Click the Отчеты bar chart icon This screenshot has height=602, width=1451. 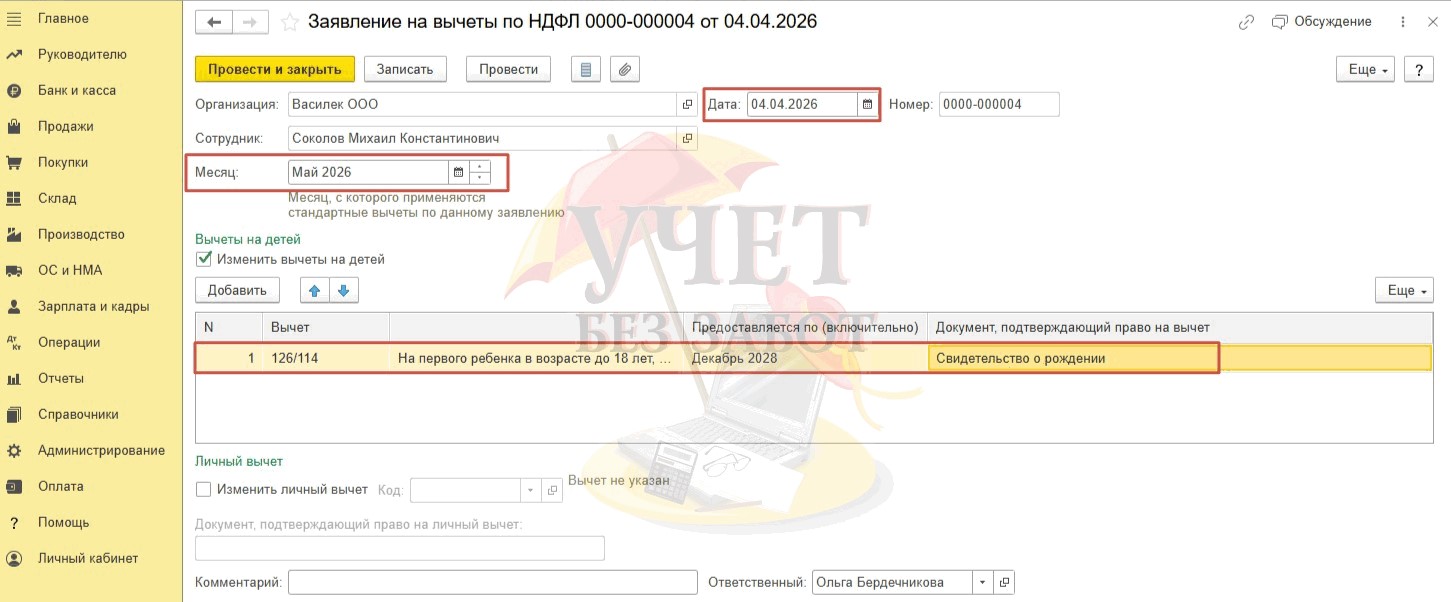[x=14, y=378]
